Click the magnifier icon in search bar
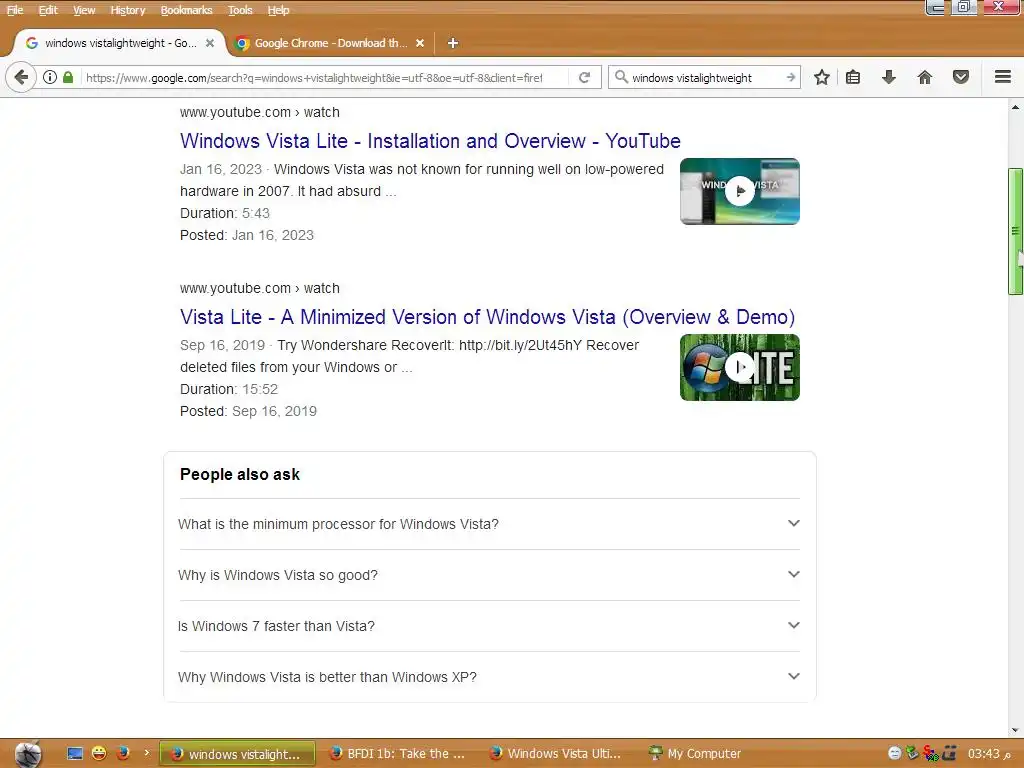This screenshot has height=768, width=1024. (x=621, y=77)
